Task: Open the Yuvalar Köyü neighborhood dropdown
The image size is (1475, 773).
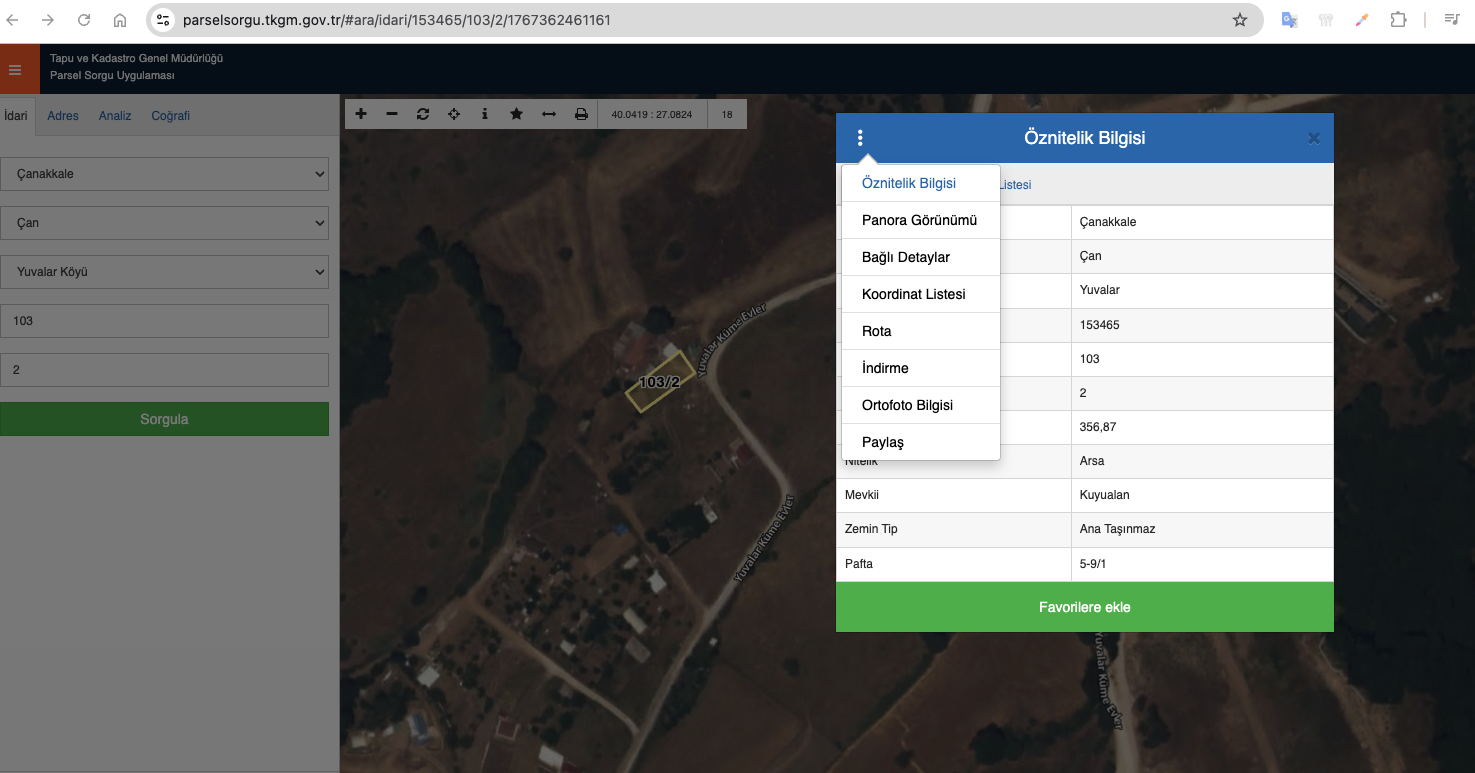Action: 164,271
